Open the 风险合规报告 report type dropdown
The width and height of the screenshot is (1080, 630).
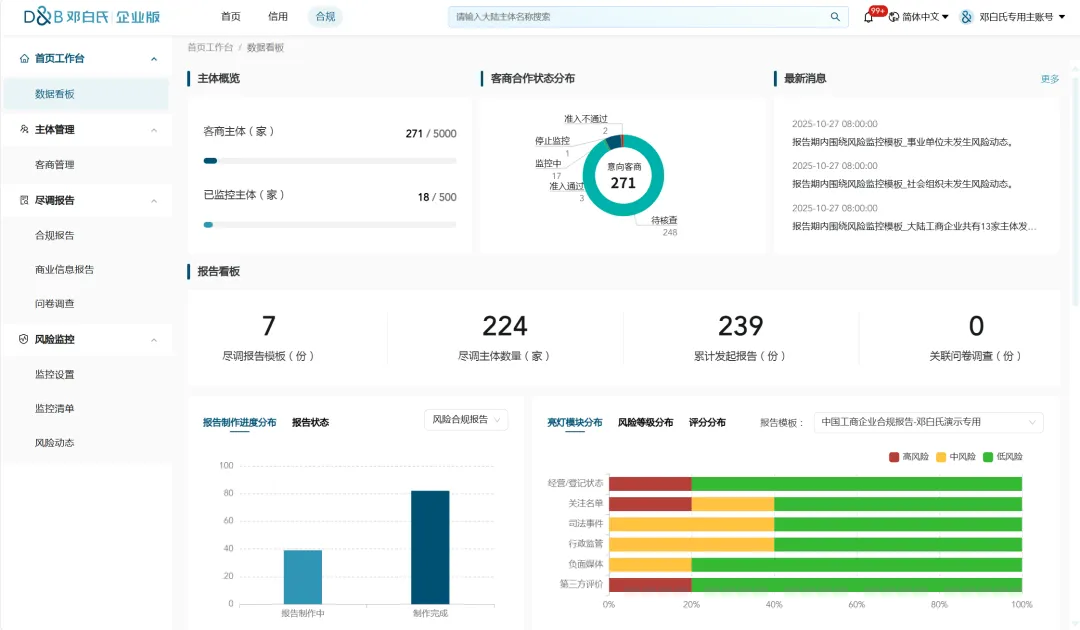pyautogui.click(x=466, y=419)
